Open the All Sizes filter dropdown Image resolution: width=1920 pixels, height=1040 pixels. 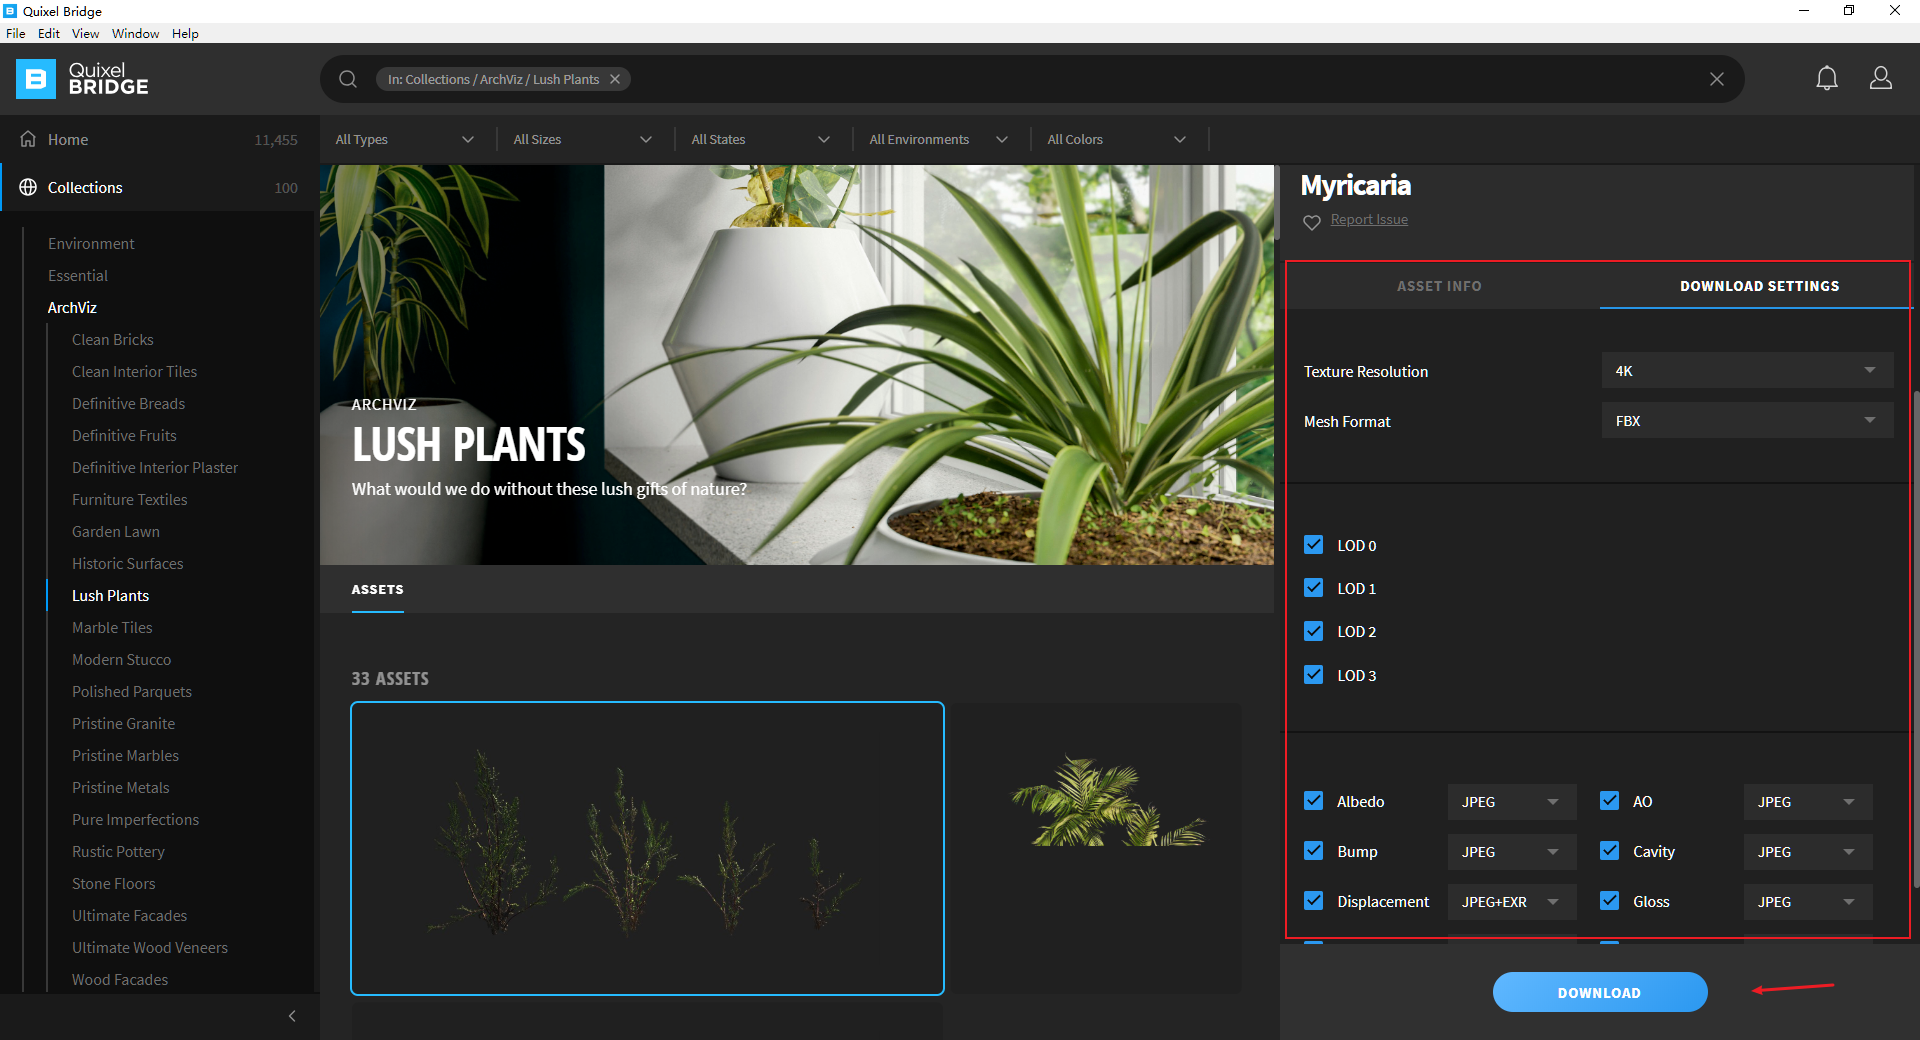tap(583, 139)
